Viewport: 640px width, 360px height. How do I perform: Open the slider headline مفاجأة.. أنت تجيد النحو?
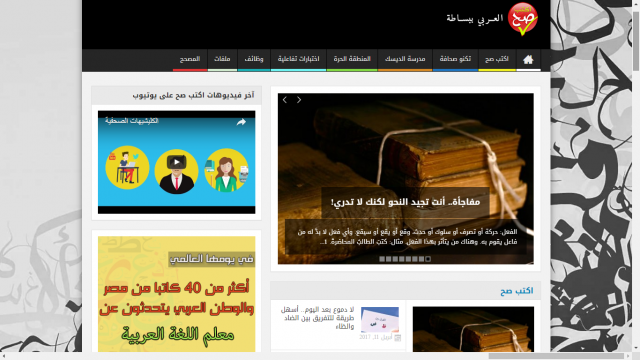[x=405, y=202]
